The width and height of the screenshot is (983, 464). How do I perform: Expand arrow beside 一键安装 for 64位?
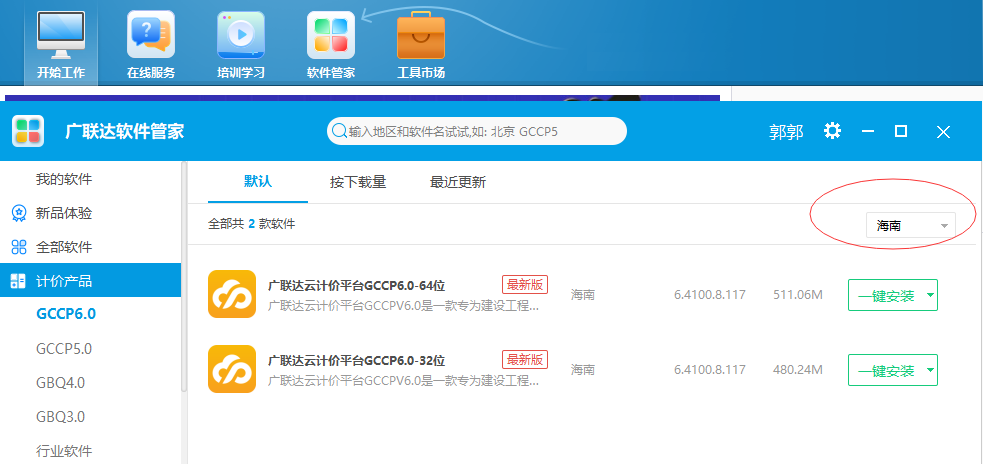(x=930, y=295)
